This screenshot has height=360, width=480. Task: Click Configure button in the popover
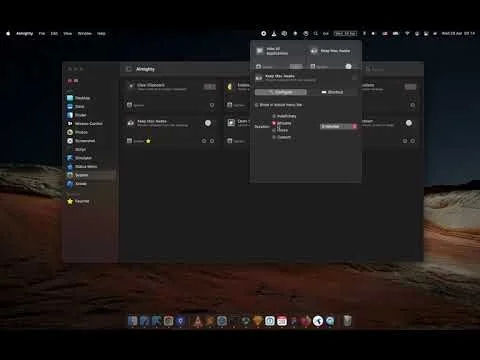(x=281, y=92)
